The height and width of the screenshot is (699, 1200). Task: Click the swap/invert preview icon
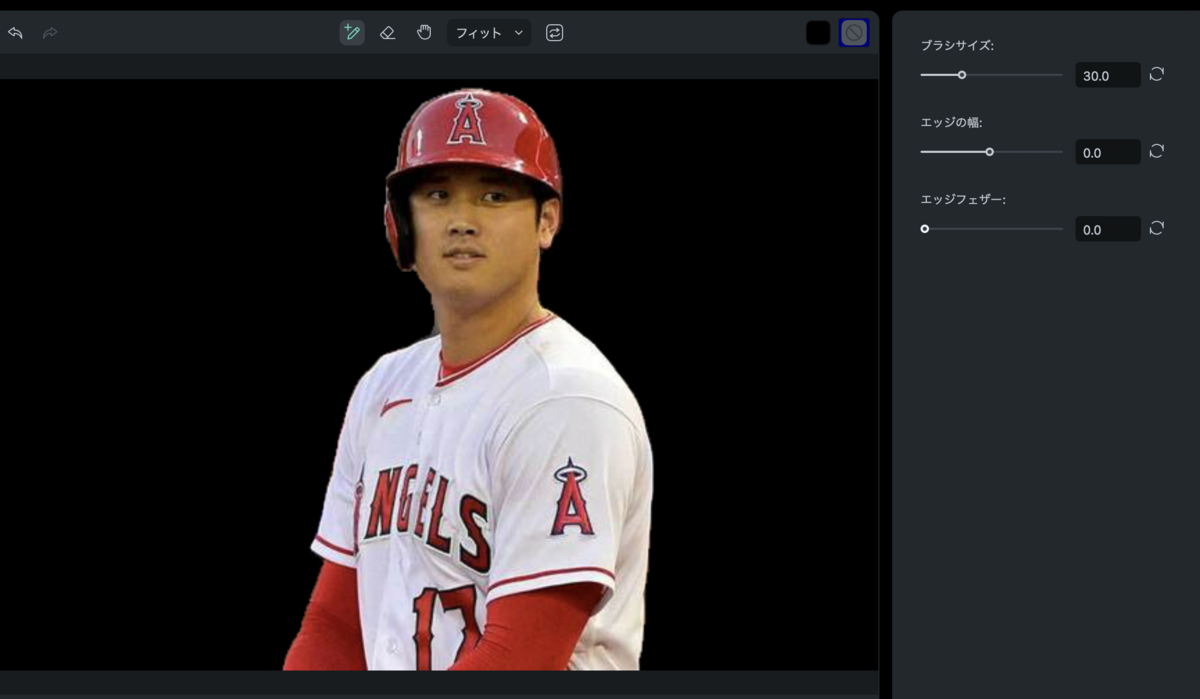[x=554, y=33]
